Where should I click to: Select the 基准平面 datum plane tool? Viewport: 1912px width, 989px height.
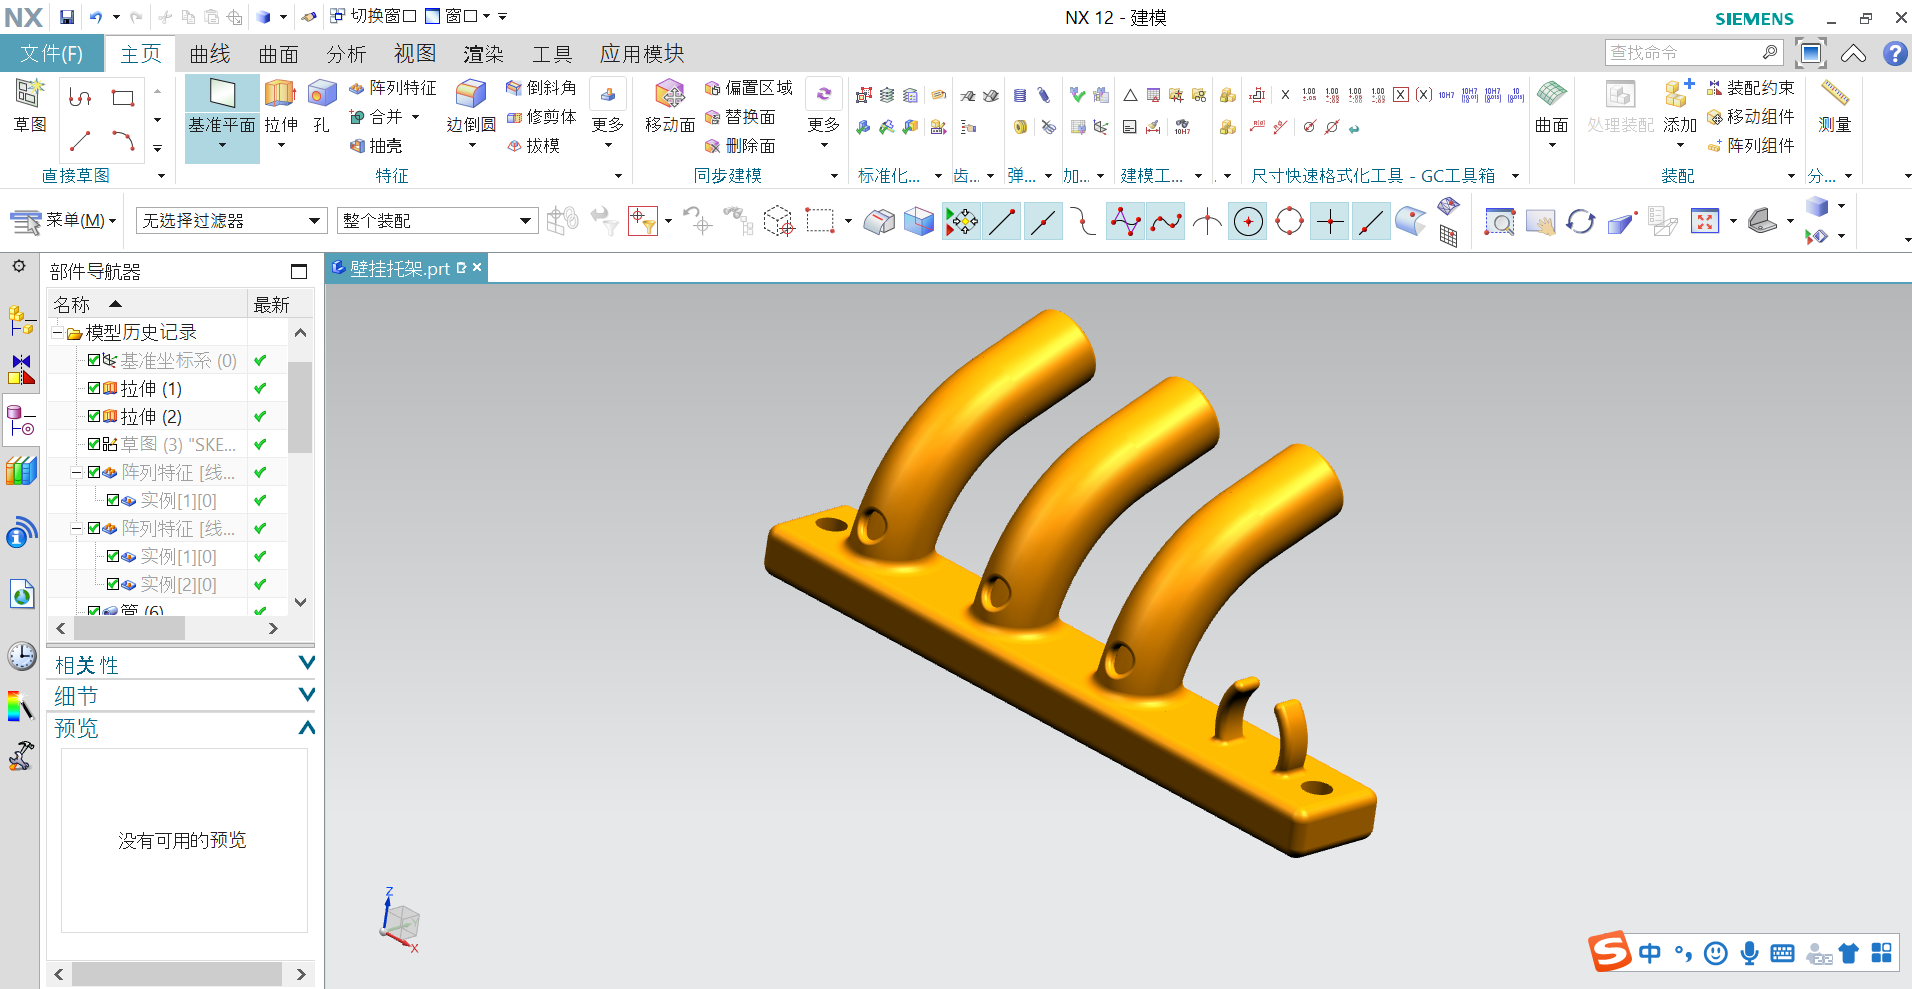click(222, 106)
